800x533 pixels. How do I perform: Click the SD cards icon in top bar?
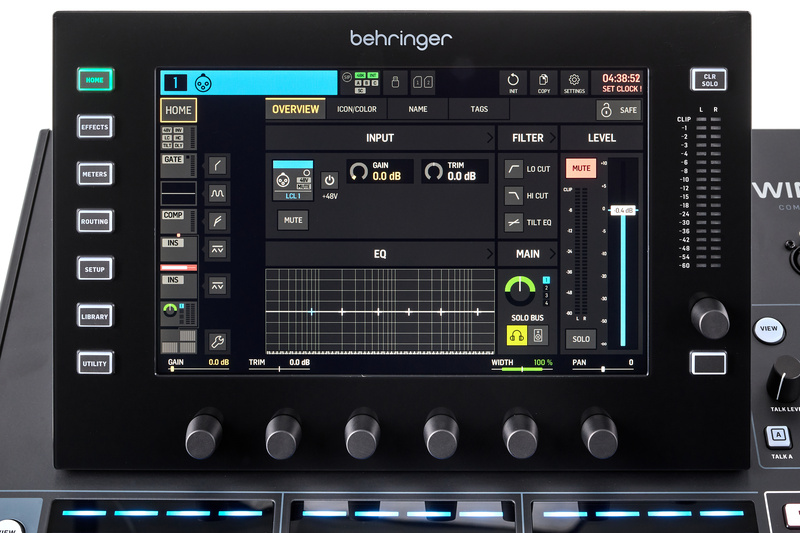click(423, 82)
